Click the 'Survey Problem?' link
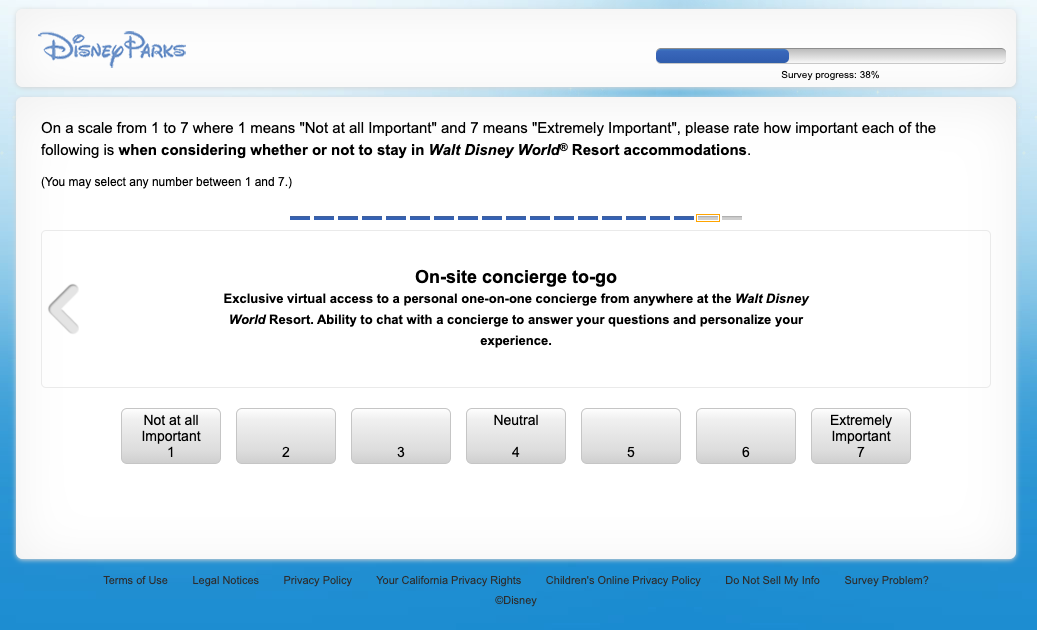The image size is (1037, 630). (x=886, y=580)
